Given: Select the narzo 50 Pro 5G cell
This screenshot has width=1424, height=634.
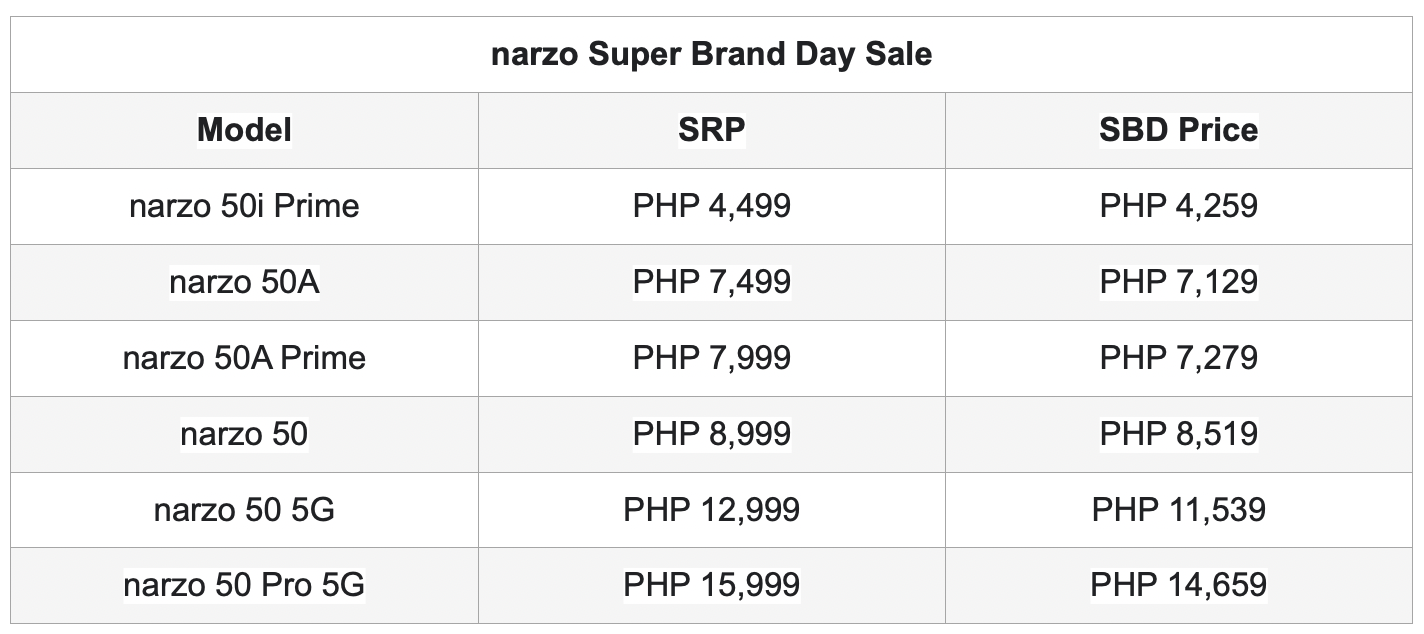Looking at the screenshot, I should [244, 585].
